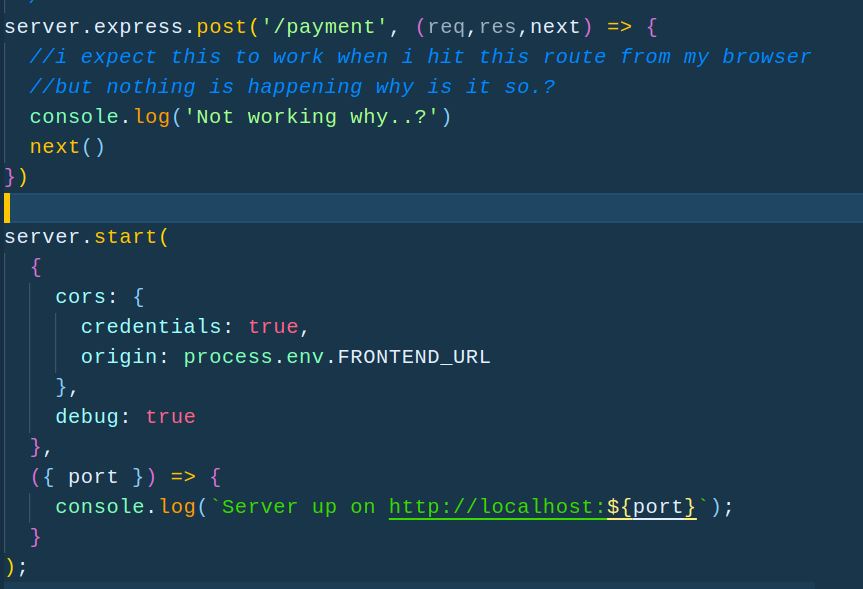
Task: Click the start method in server.start(
Action: [x=125, y=237]
